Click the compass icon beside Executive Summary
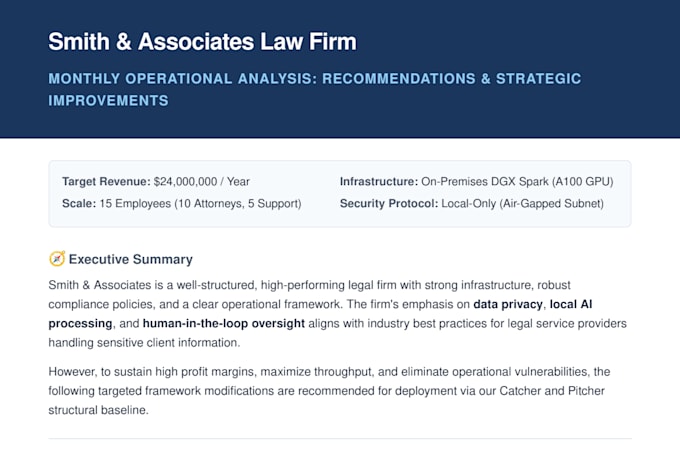 pos(57,259)
